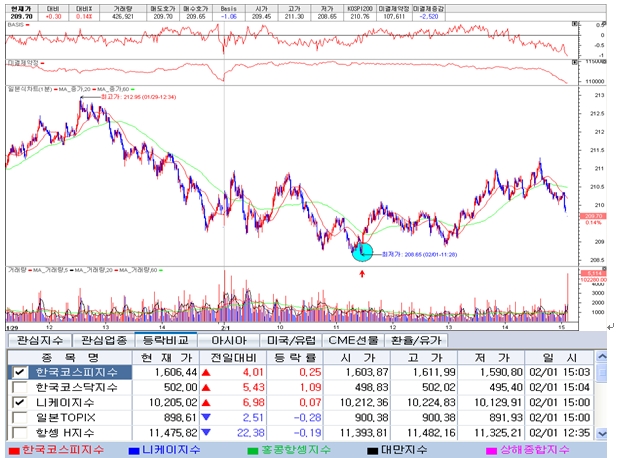Toggle the 니케이지수 checkbox off

coord(18,402)
